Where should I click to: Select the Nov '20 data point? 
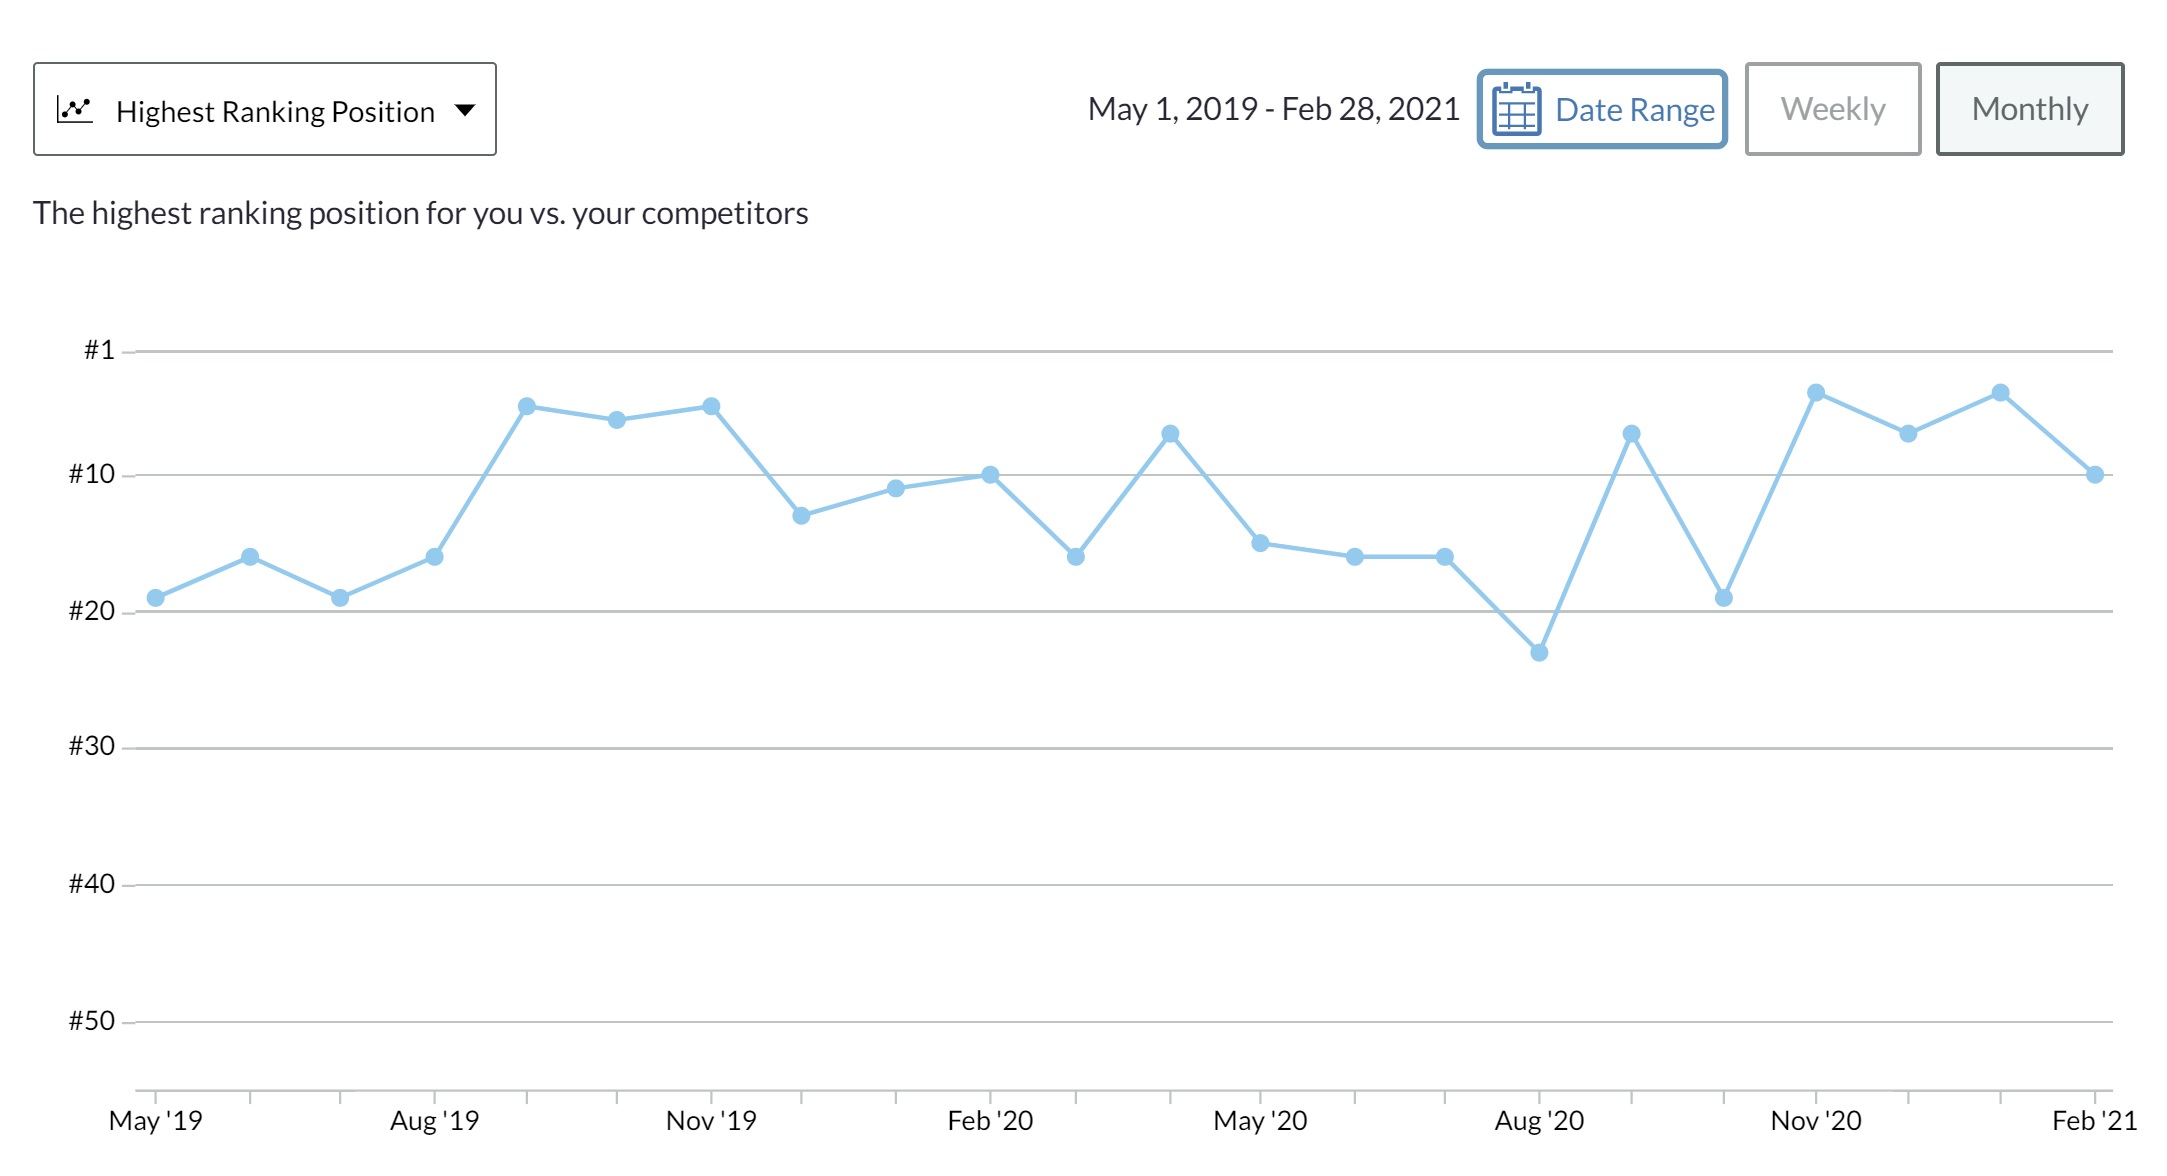pyautogui.click(x=1816, y=393)
